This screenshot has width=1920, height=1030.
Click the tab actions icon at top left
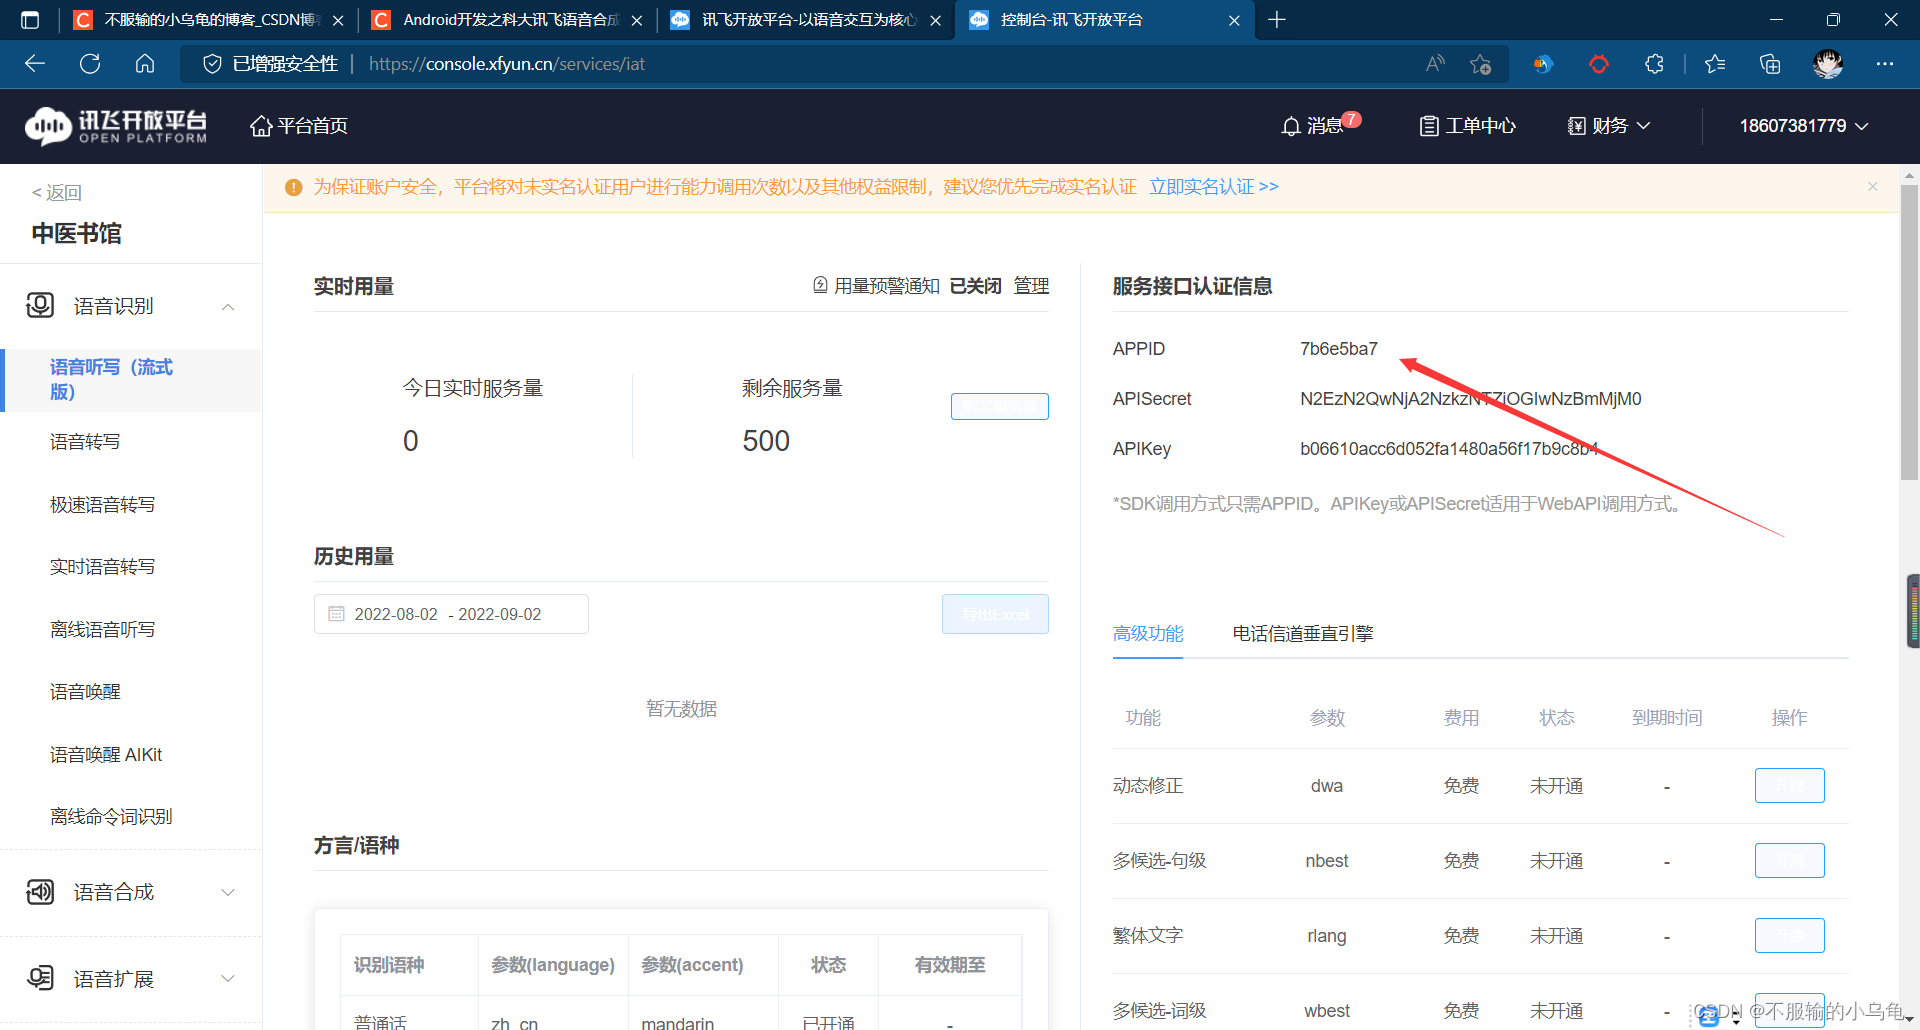click(30, 20)
